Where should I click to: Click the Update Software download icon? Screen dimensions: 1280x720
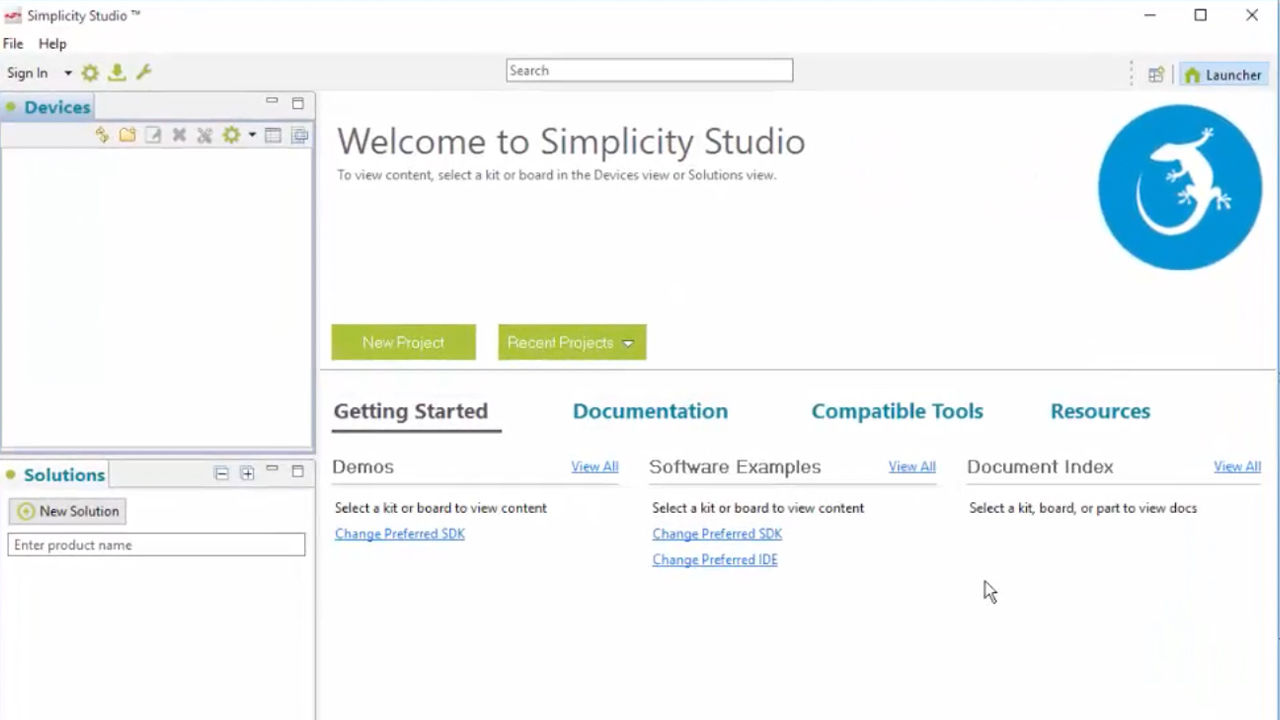pos(117,73)
